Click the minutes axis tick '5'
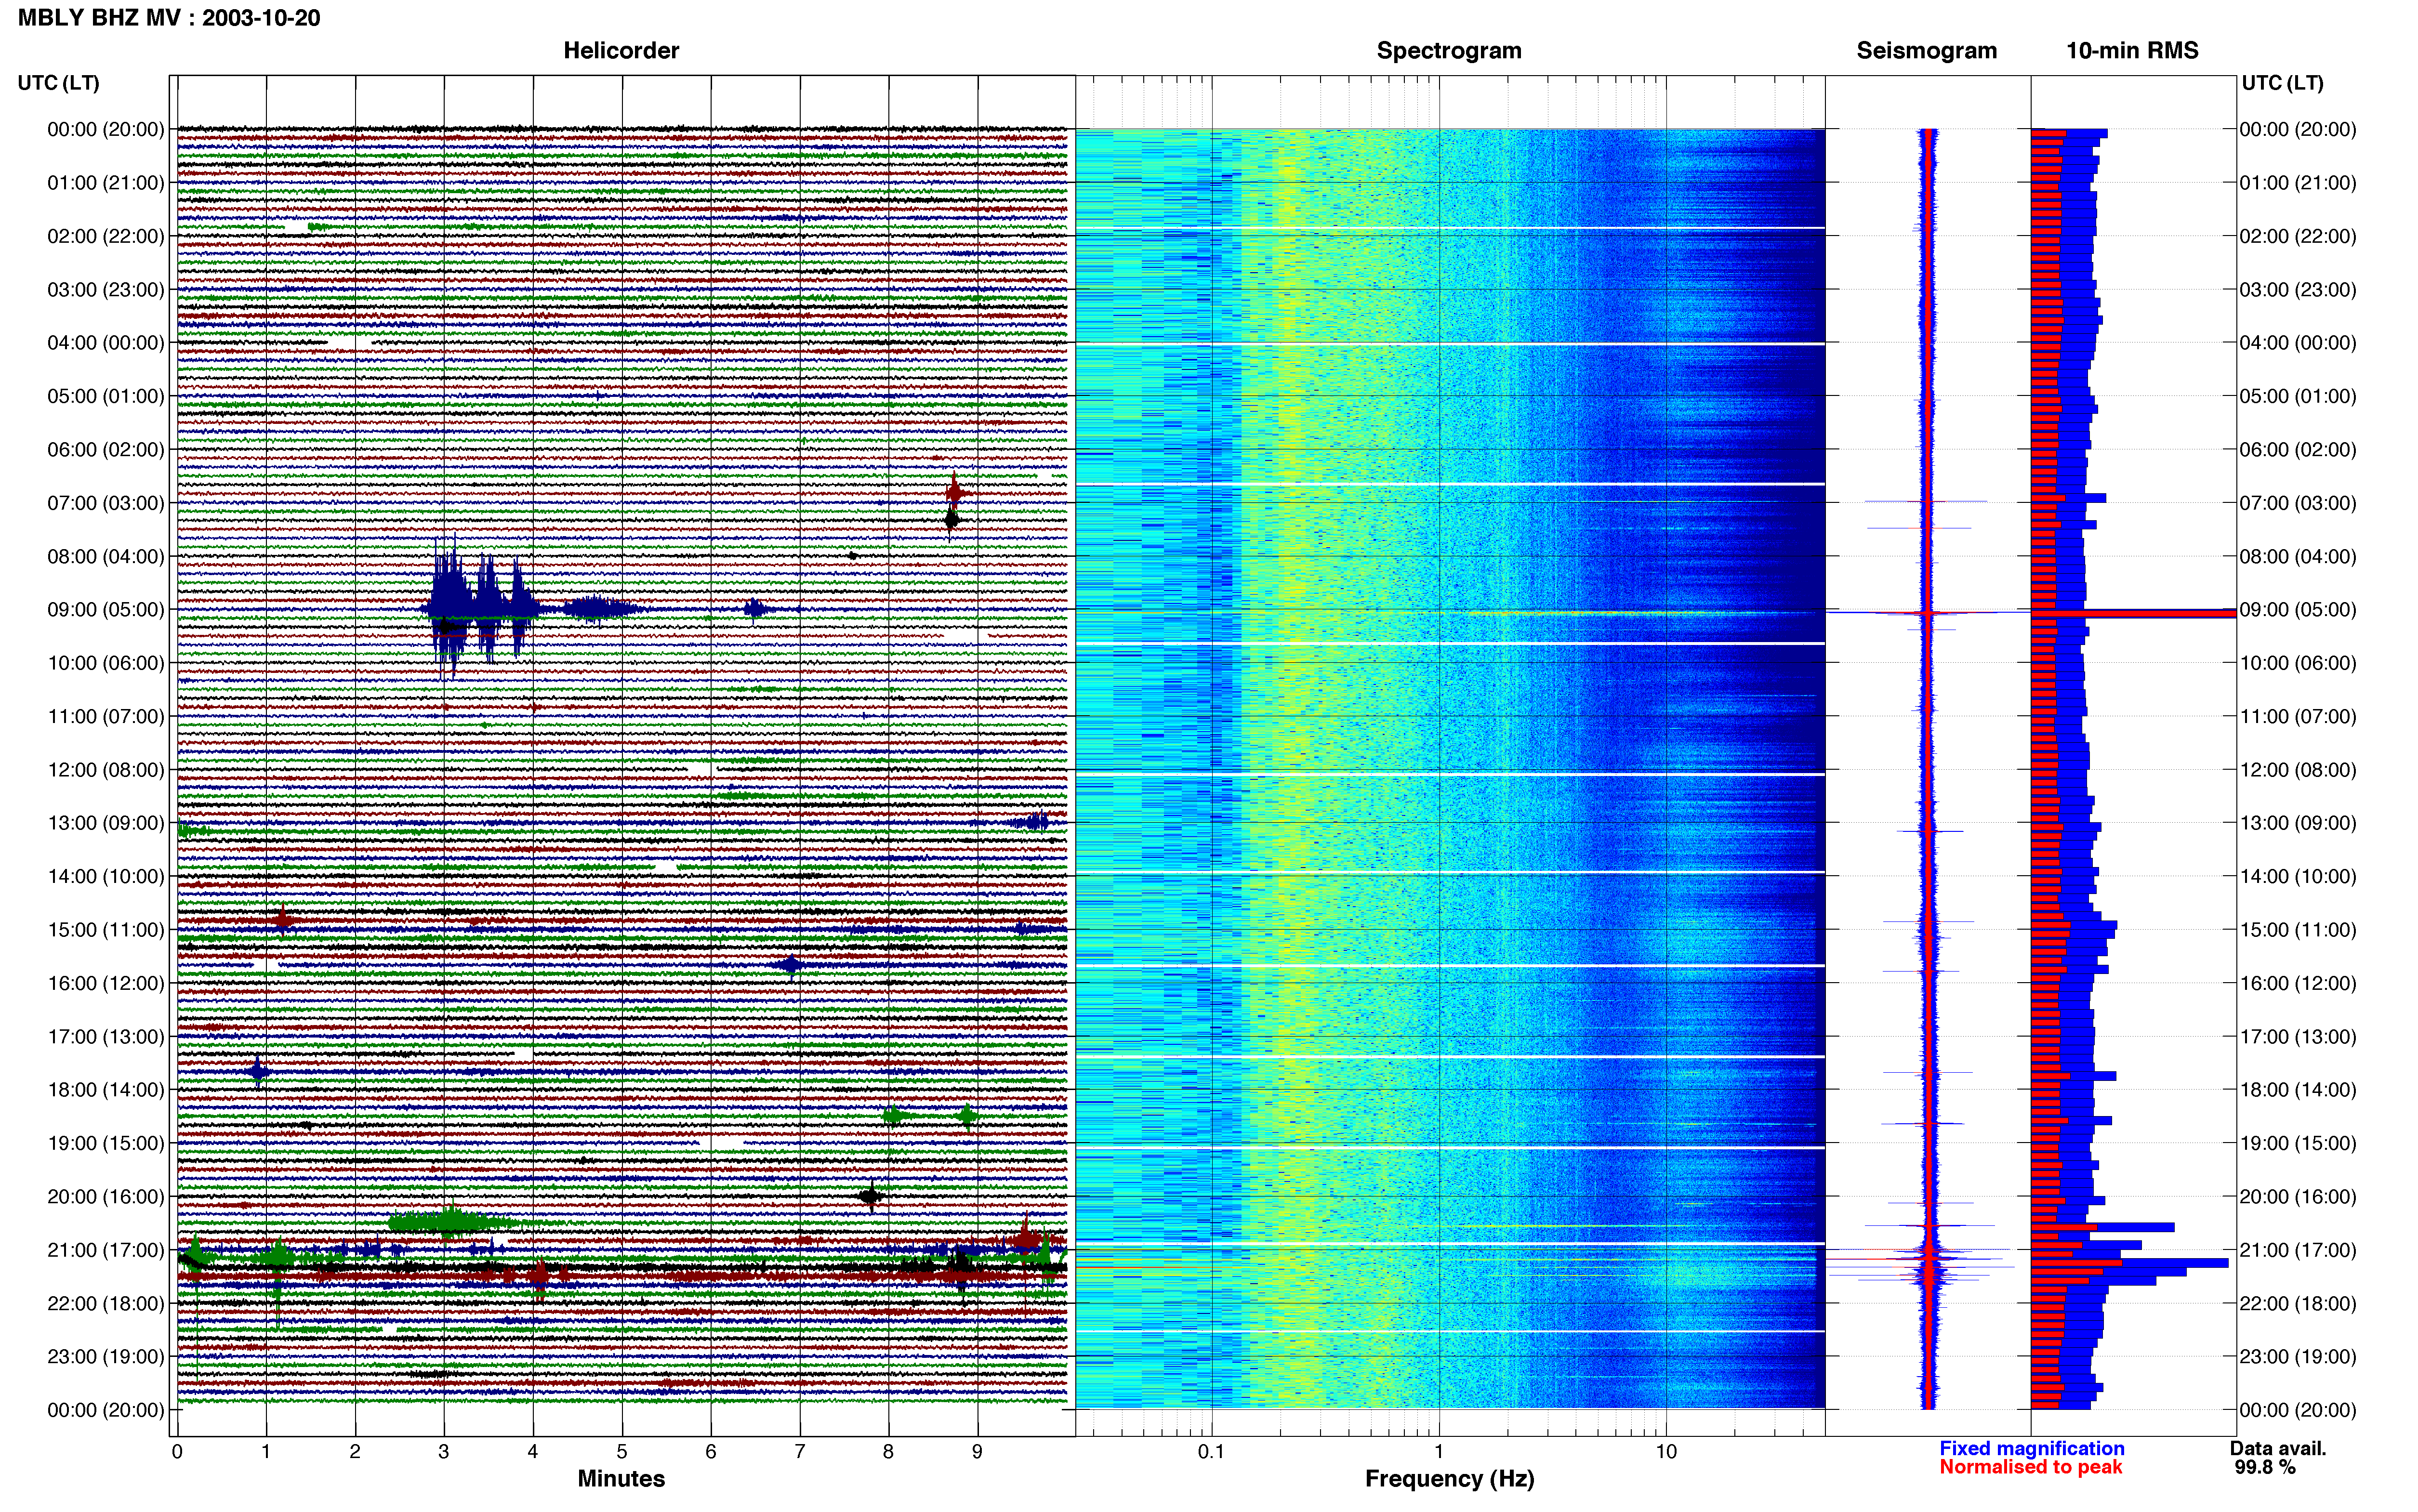Screen dimensions: 2418x1512 point(621,1451)
